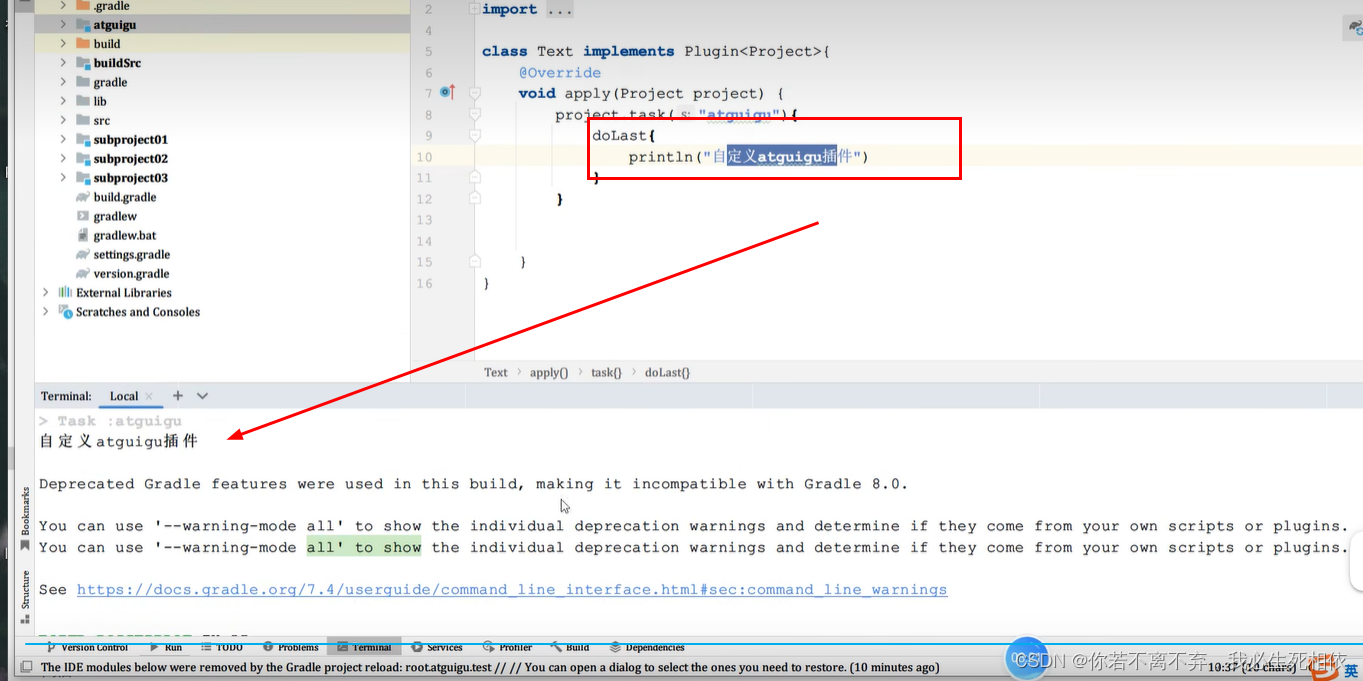Screen dimensions: 1363x681
Task: Click line number 10 in the gutter
Action: (425, 156)
